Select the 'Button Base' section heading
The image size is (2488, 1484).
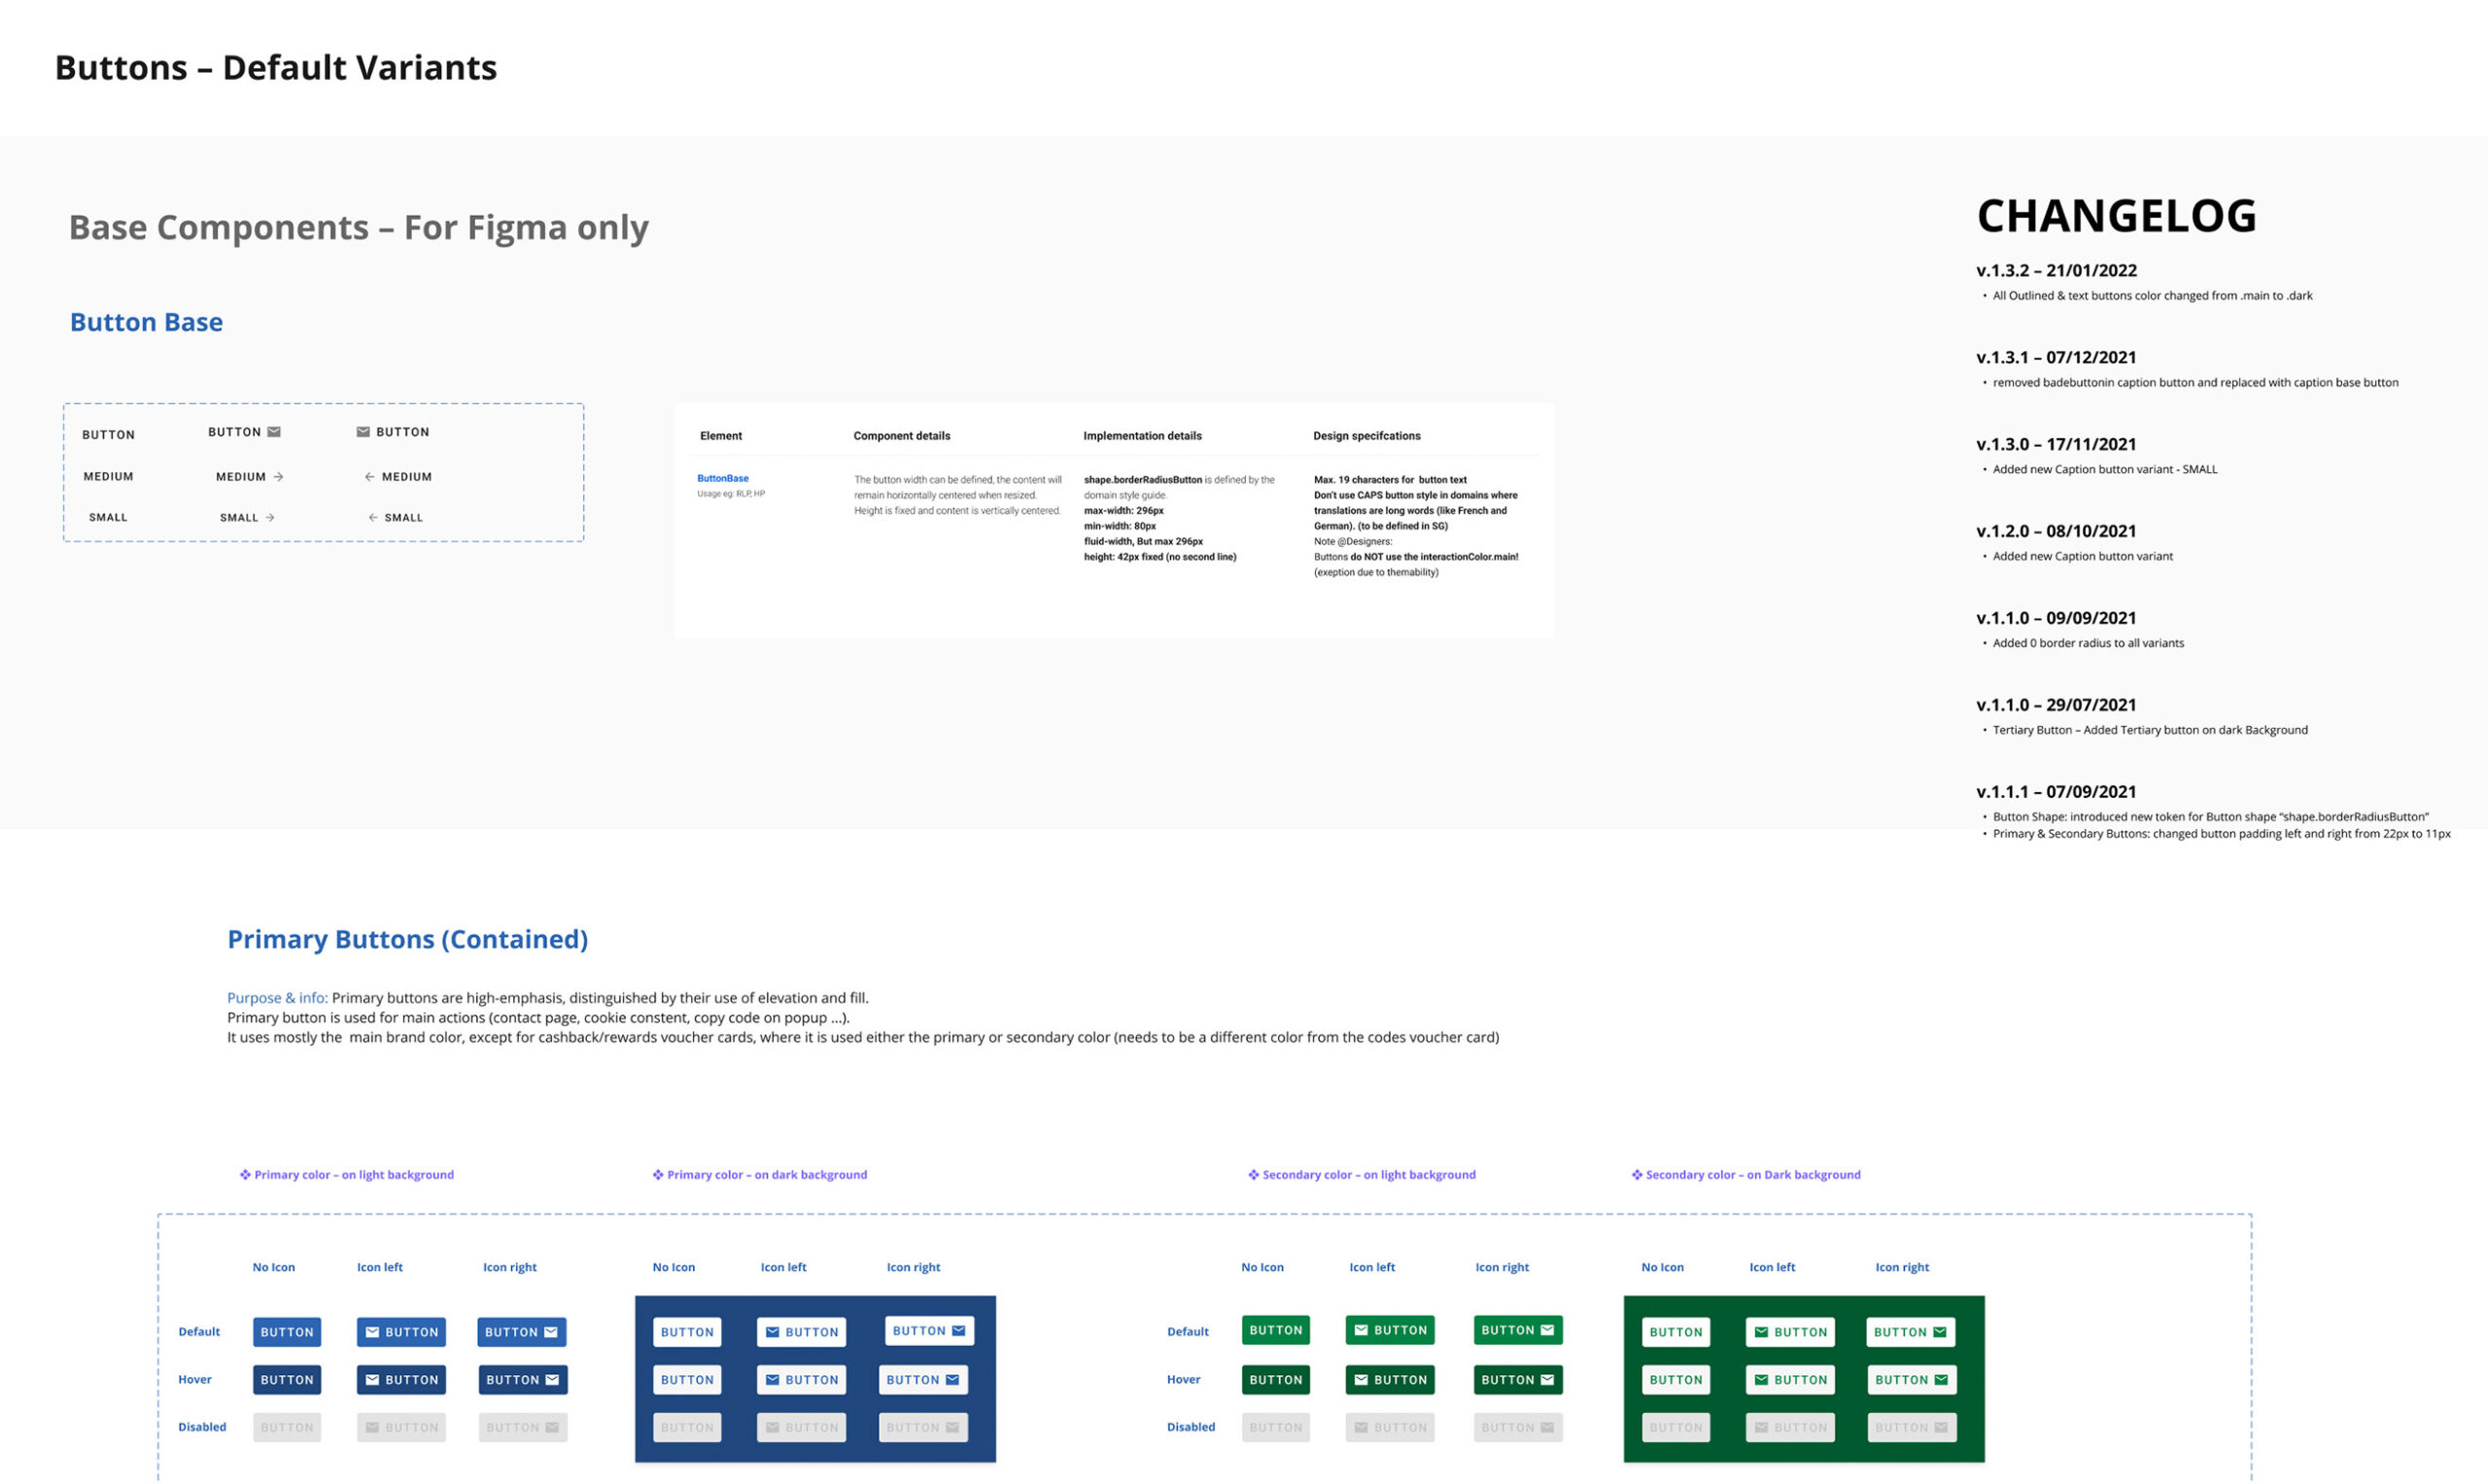click(x=146, y=322)
